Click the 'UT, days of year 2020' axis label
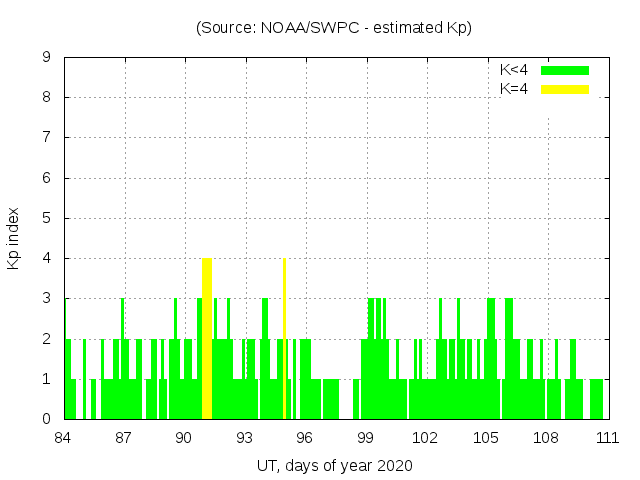 334,466
